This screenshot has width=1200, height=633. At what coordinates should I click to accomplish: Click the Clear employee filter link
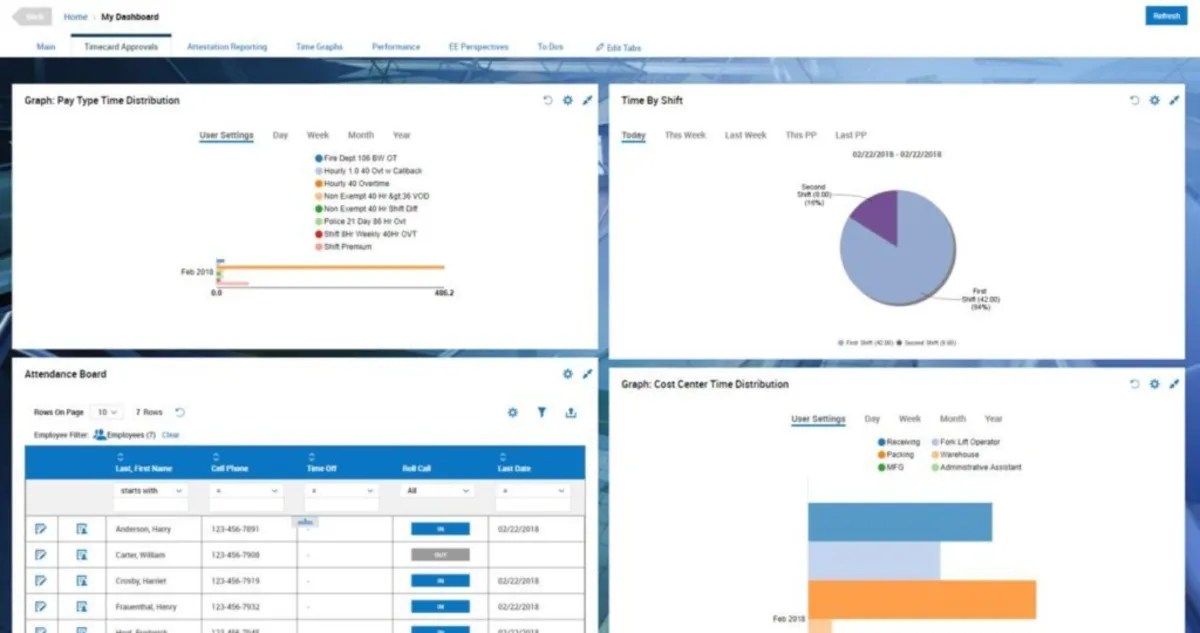(x=171, y=435)
